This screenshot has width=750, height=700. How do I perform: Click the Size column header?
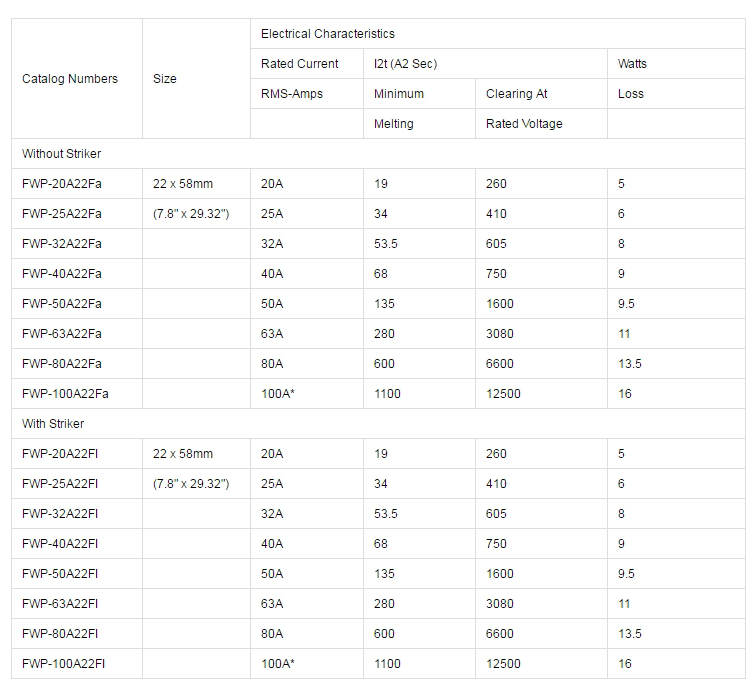[x=165, y=79]
